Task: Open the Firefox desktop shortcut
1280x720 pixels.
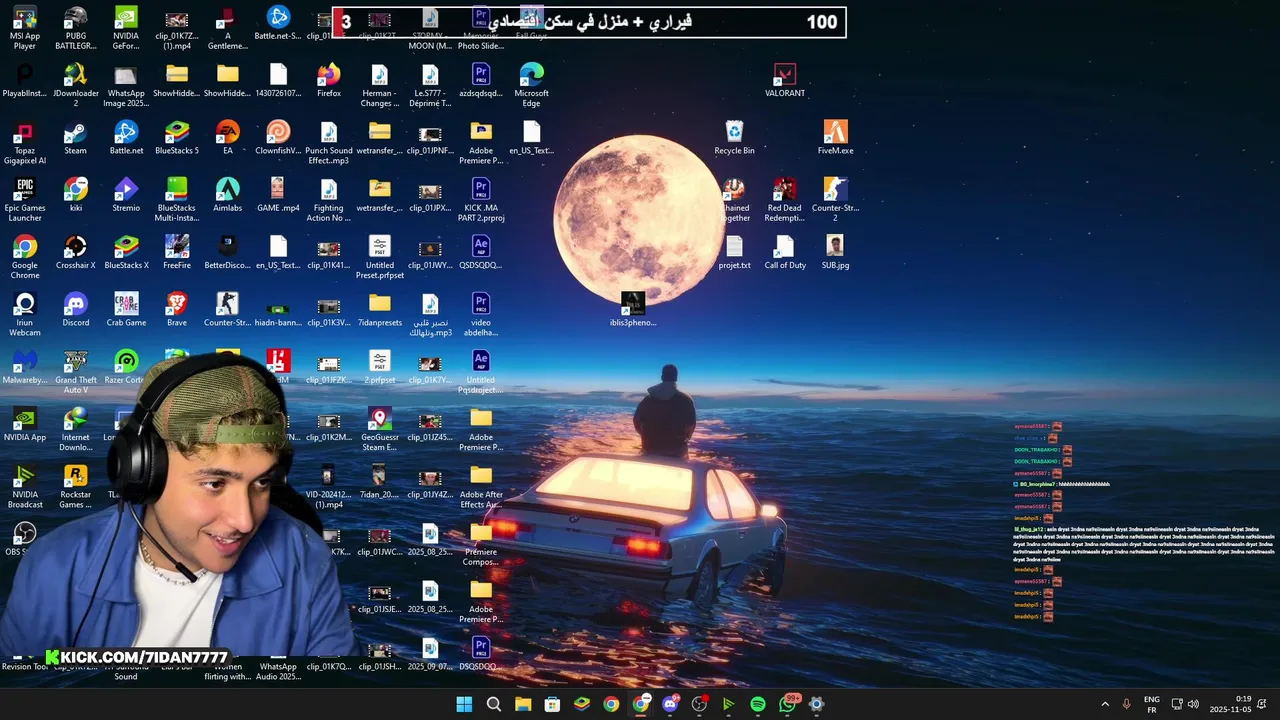Action: click(x=329, y=81)
